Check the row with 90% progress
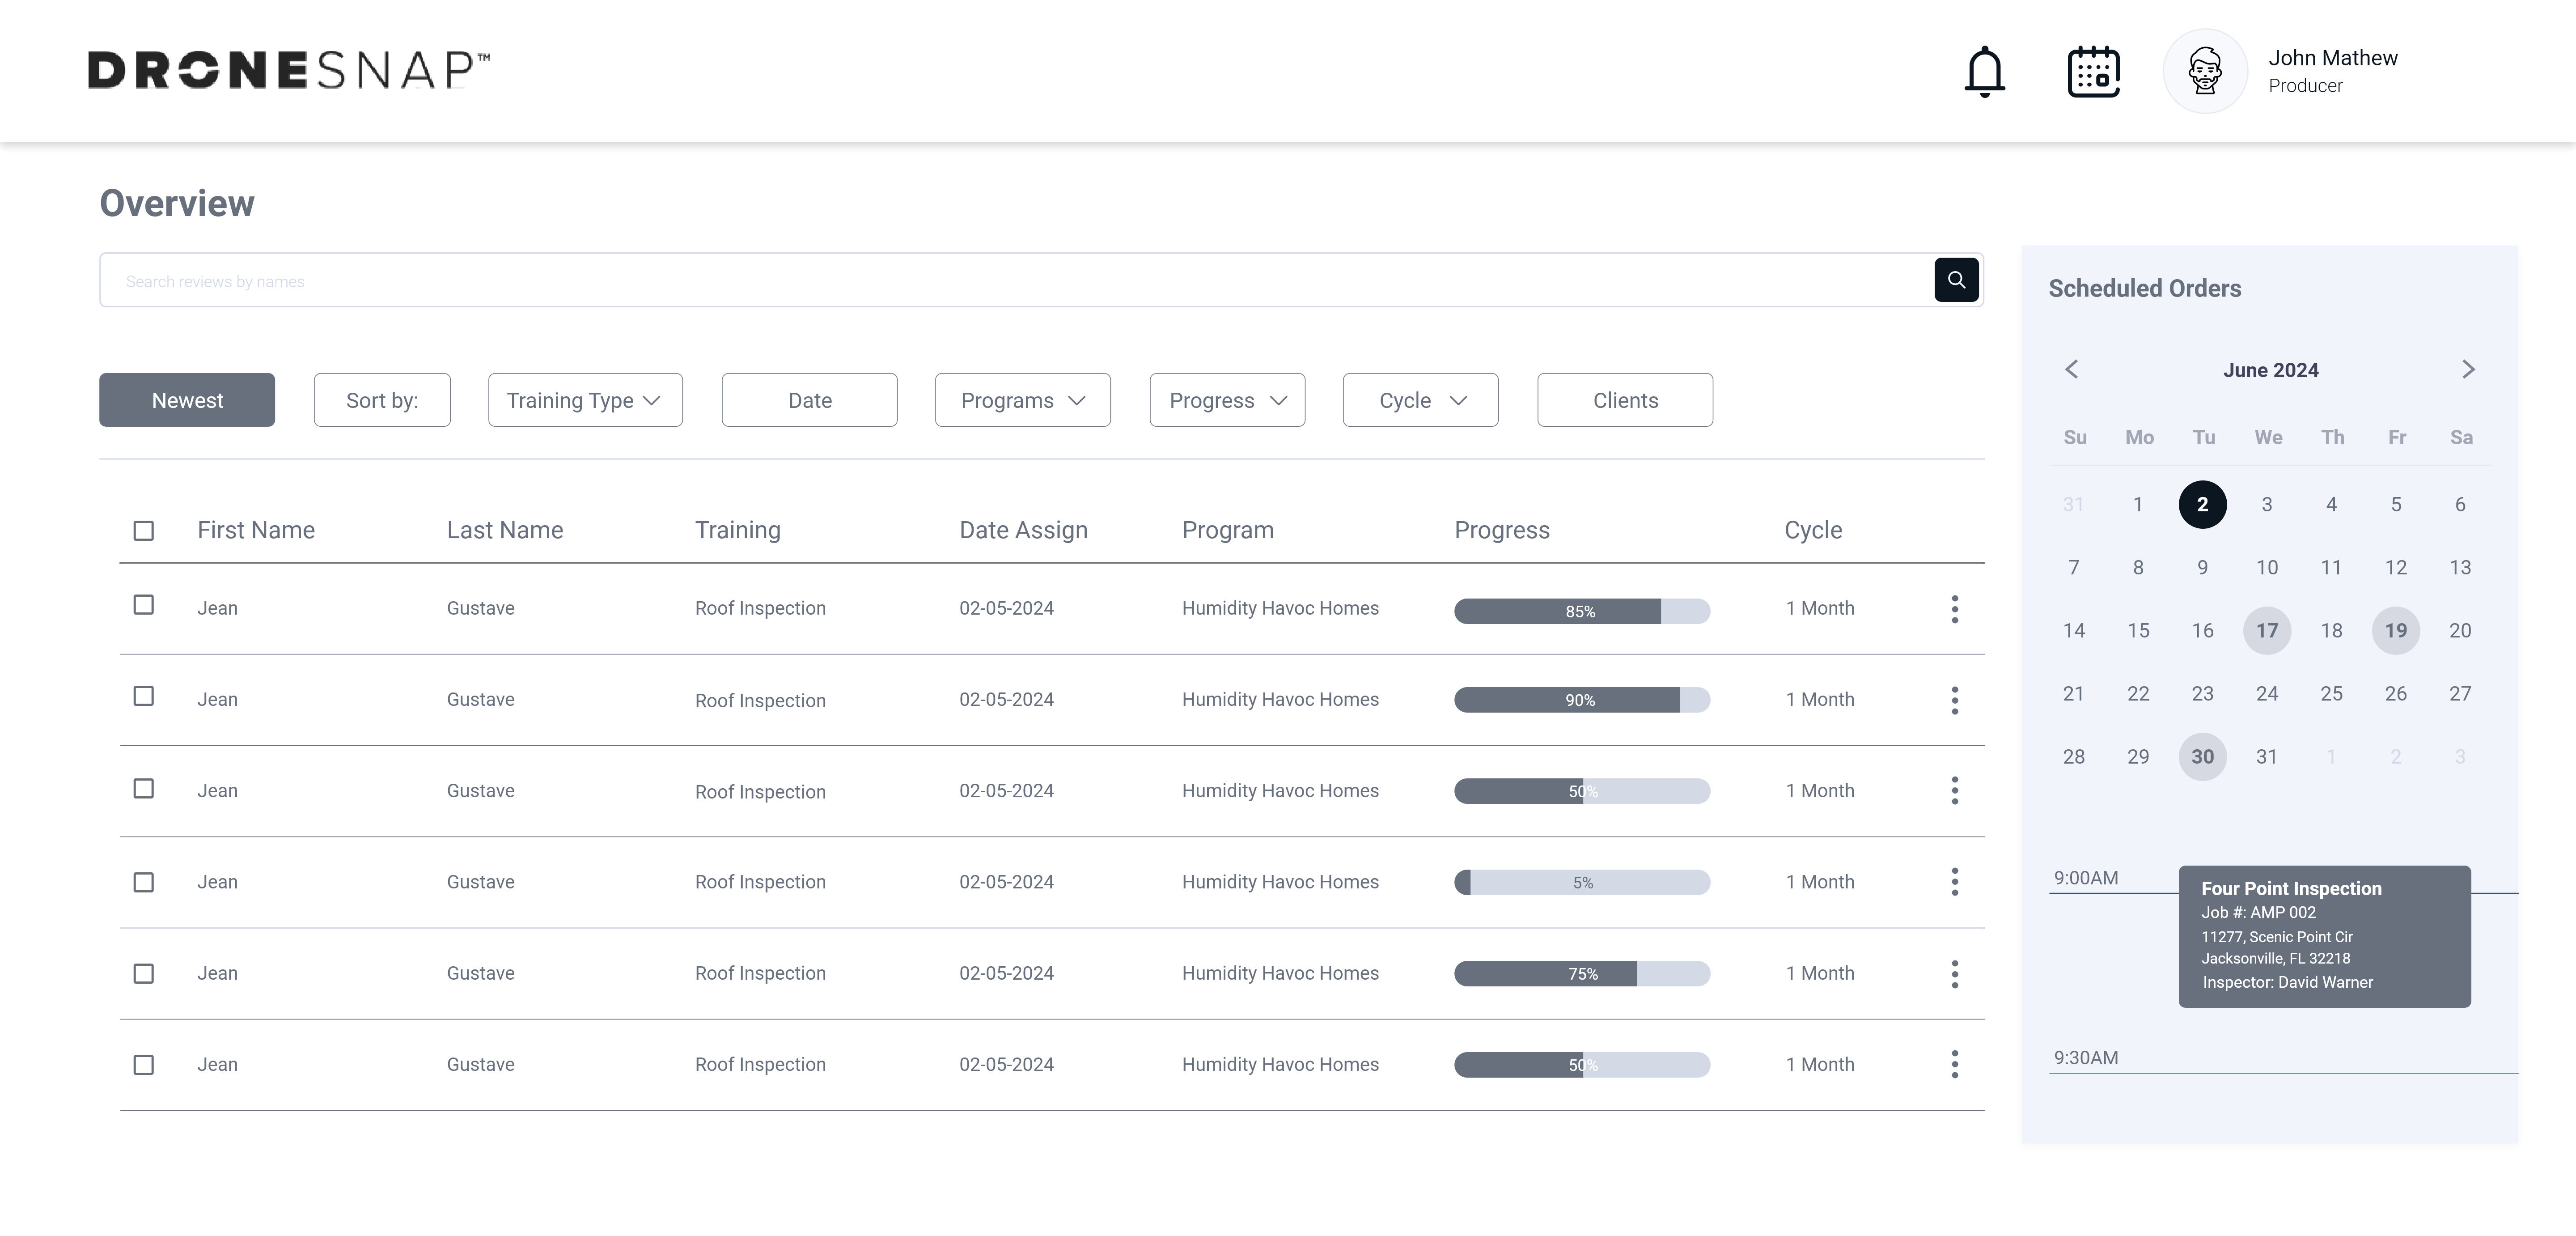This screenshot has width=2576, height=1236. coord(144,696)
